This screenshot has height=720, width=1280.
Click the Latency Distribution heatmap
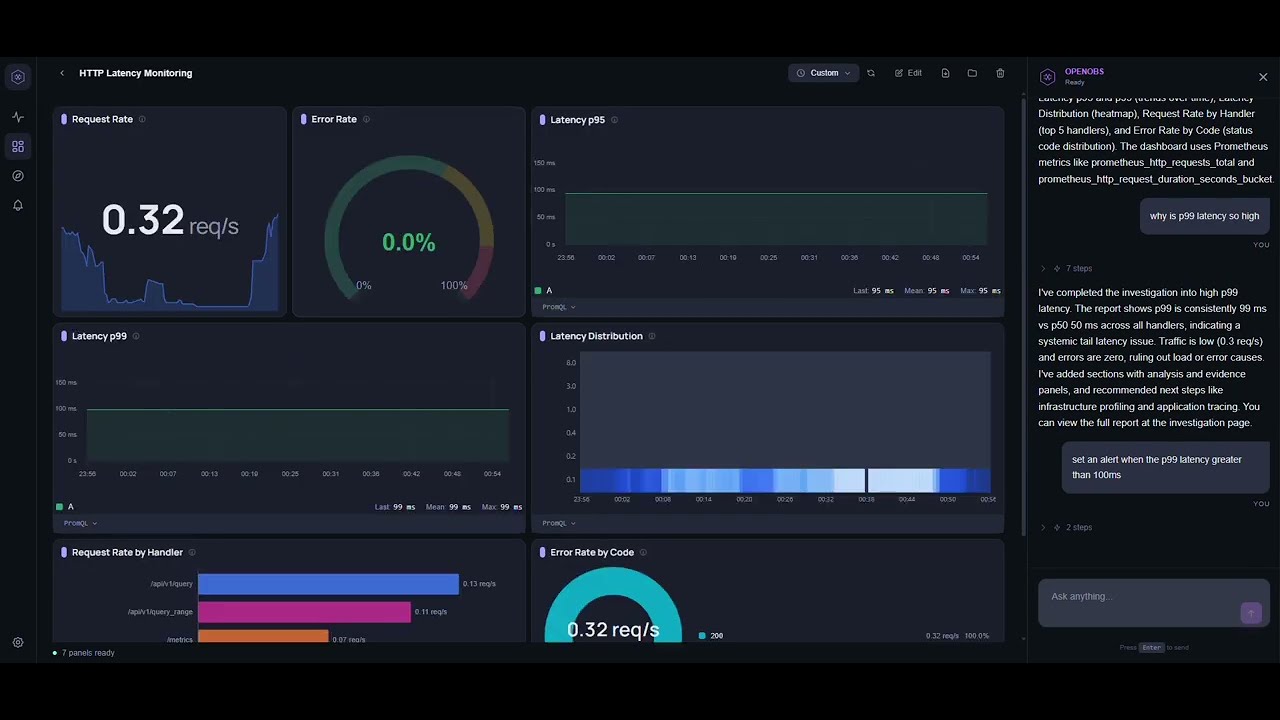coord(785,422)
